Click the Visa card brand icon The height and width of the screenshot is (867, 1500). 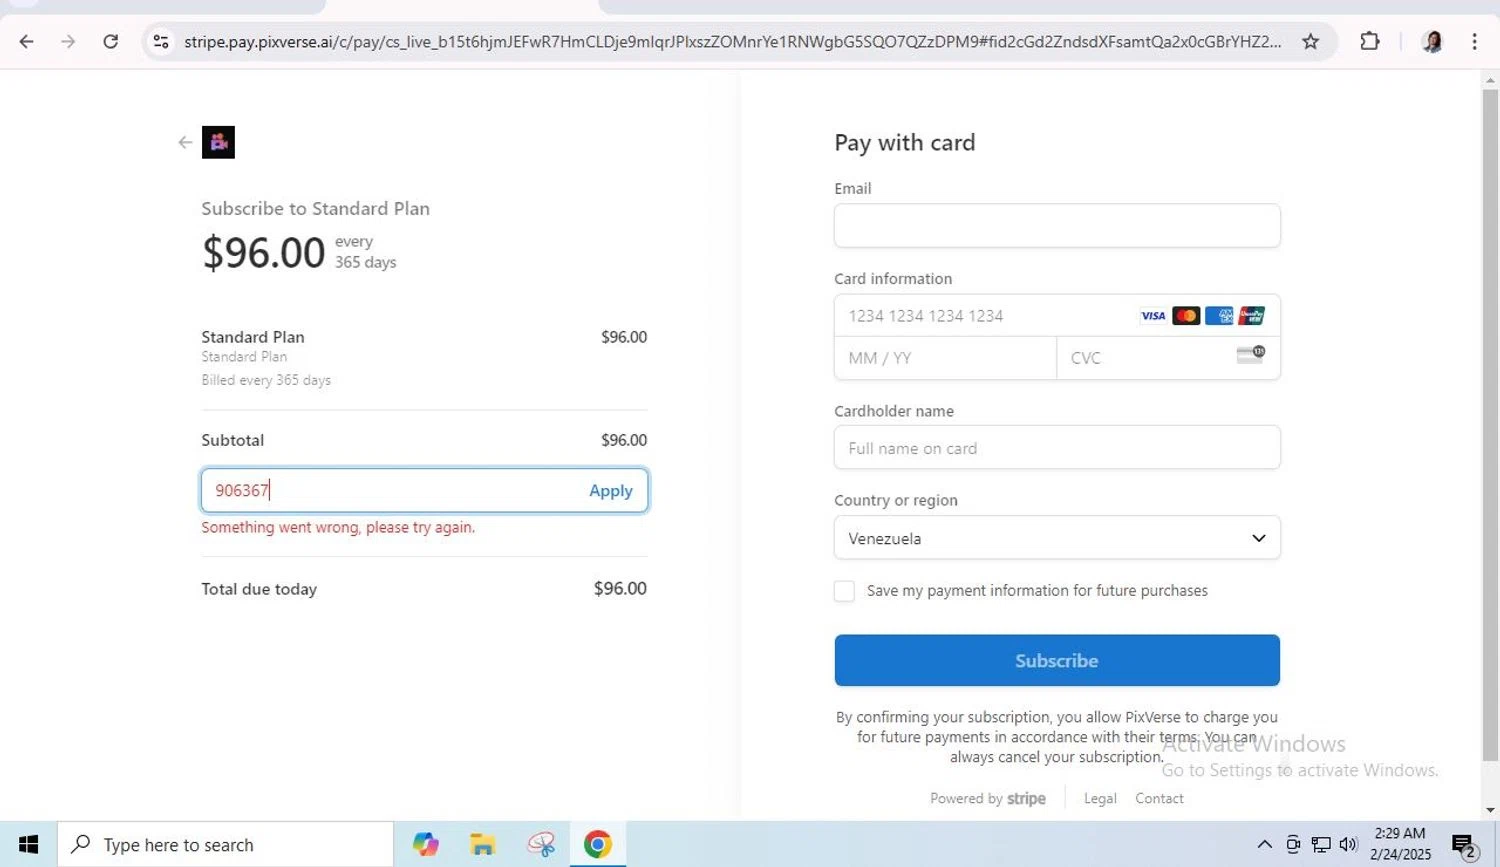1153,316
